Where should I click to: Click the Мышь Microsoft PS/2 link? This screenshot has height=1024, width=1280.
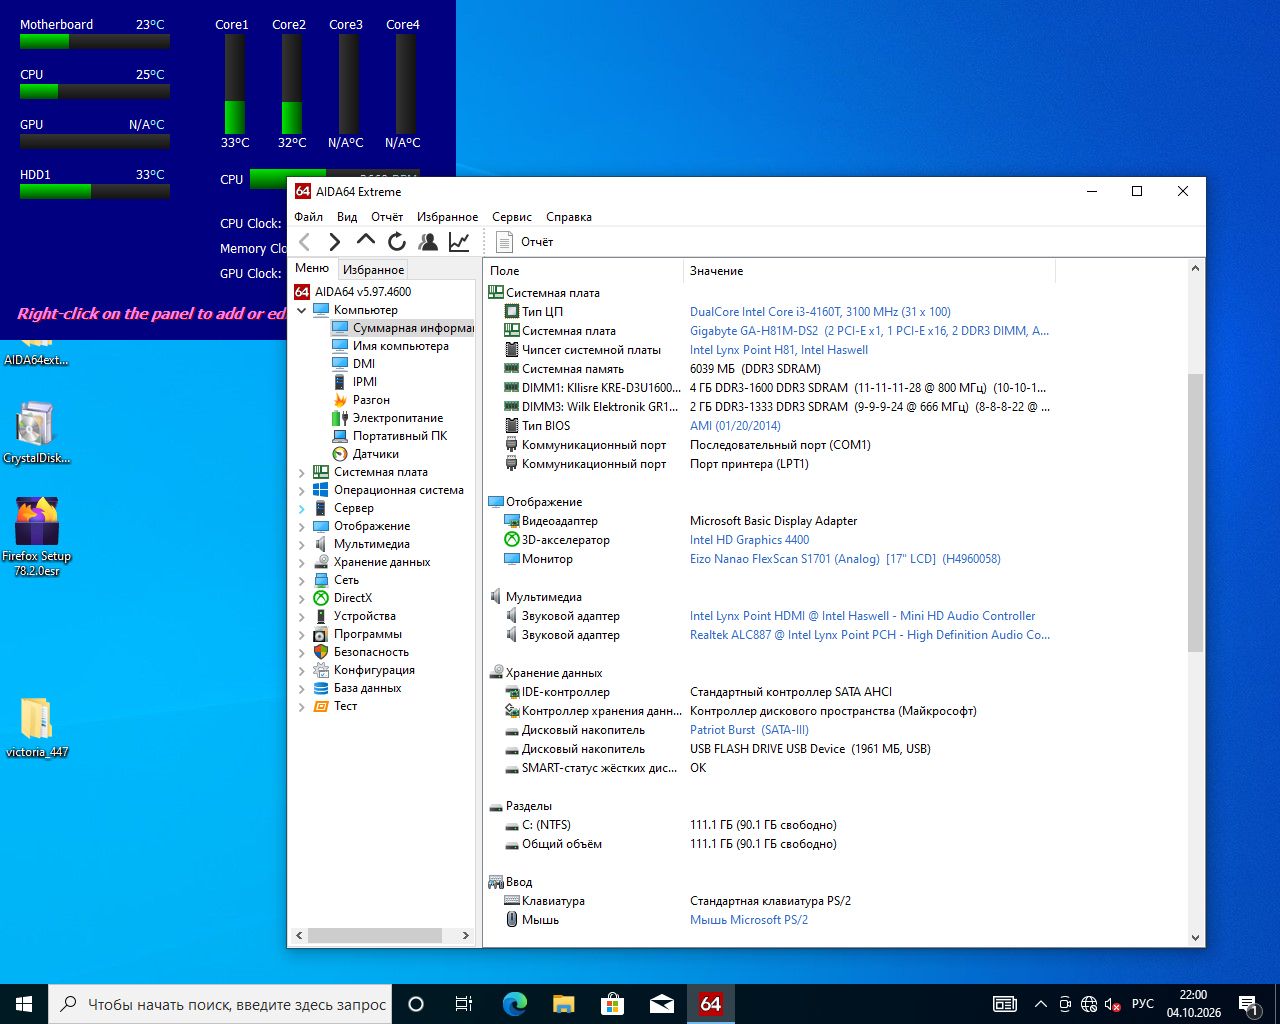[749, 920]
